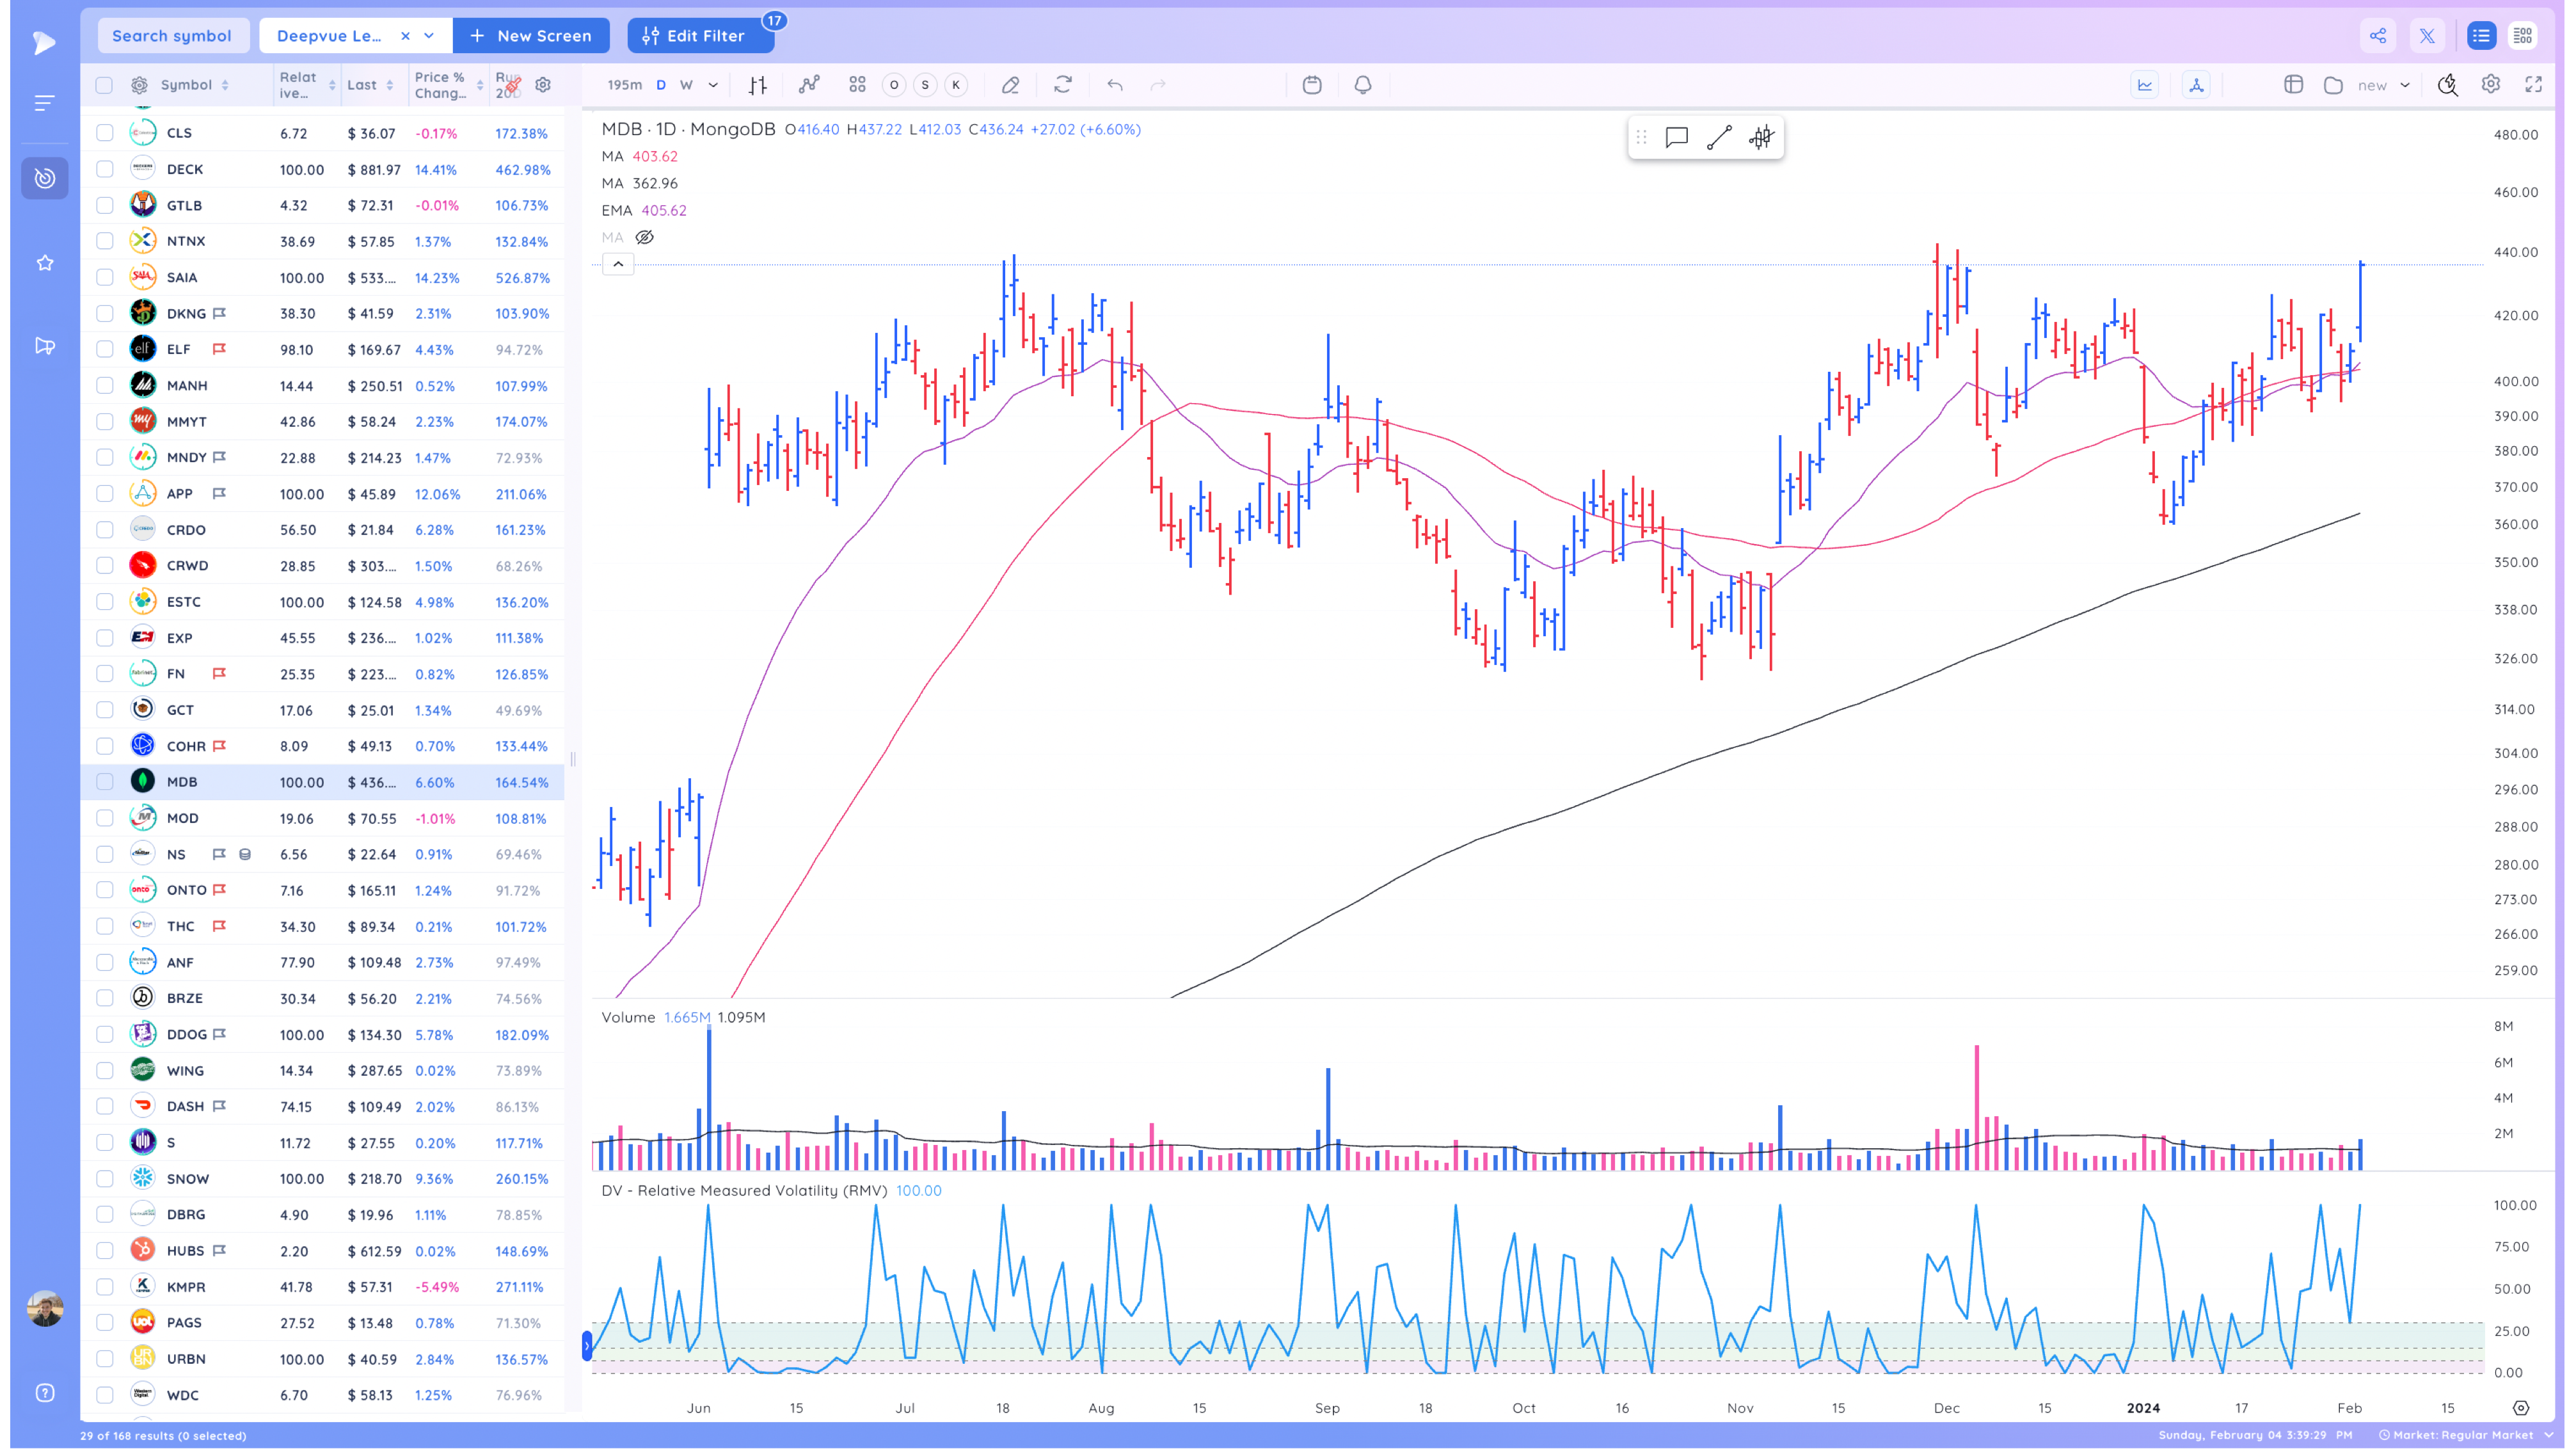Click the price scale settings icon at bottom right

pos(2521,1408)
